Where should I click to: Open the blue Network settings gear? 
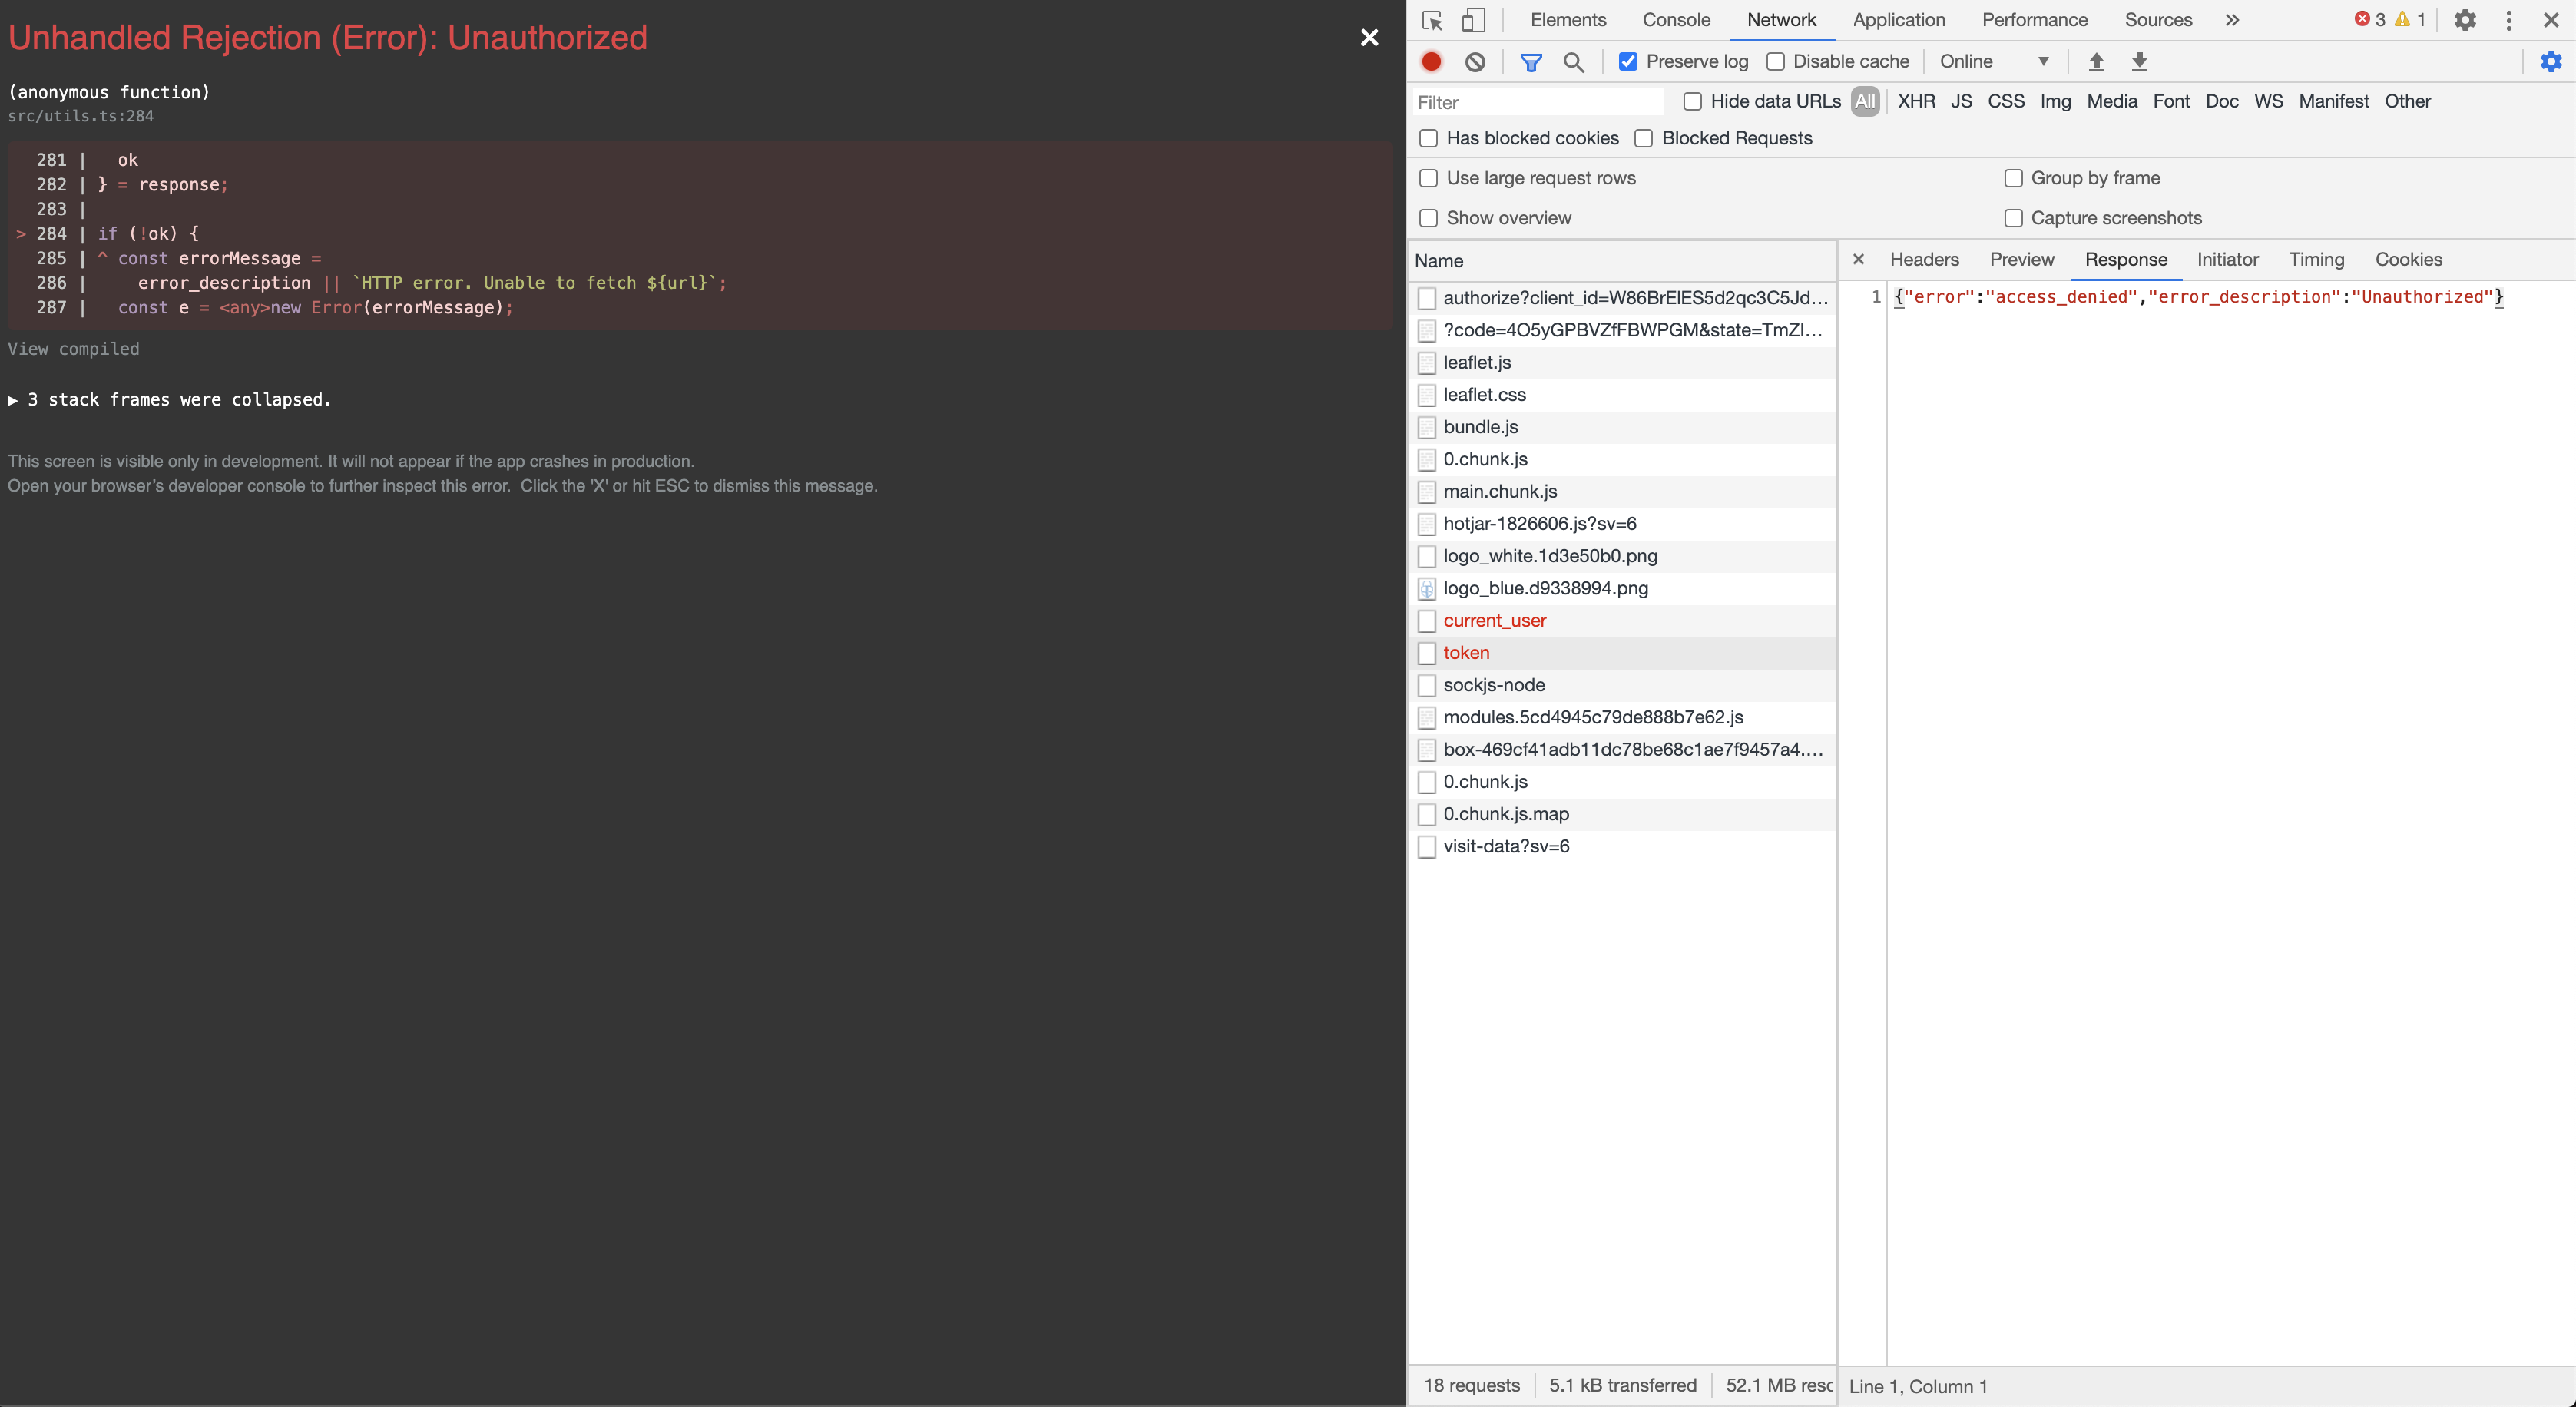[x=2551, y=62]
